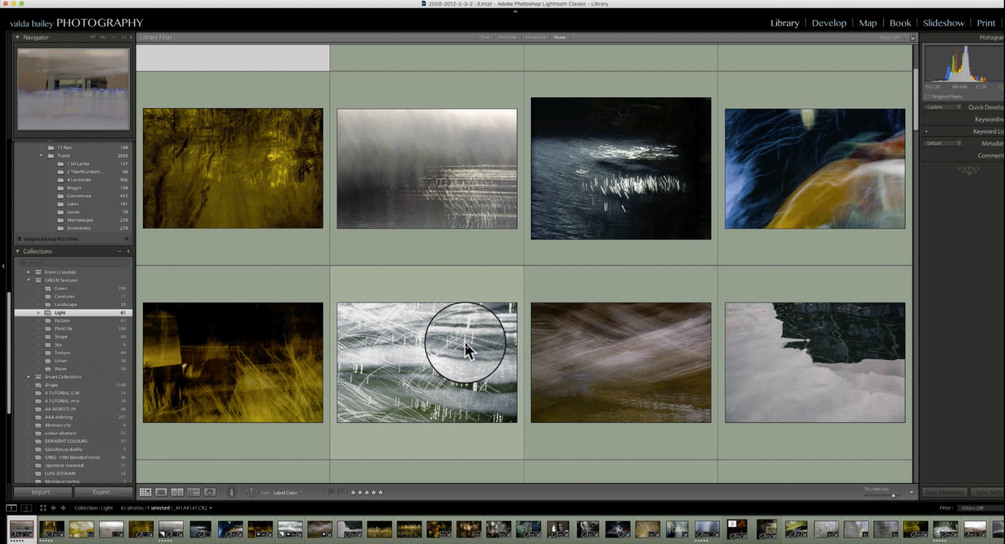The height and width of the screenshot is (544, 1005).
Task: Click the main window 1 display icon
Action: pos(12,508)
